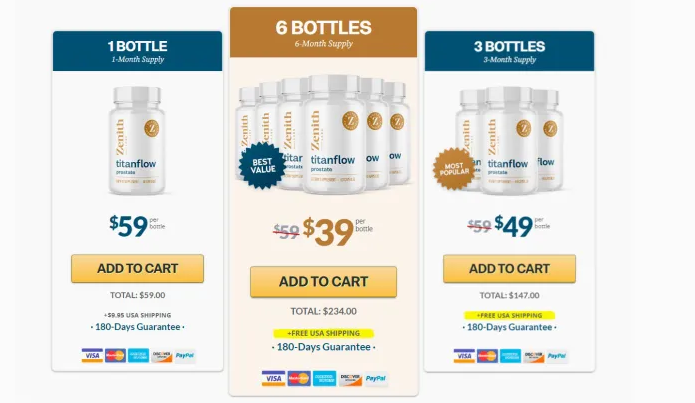Select the 6 Bottles header banner

click(324, 32)
